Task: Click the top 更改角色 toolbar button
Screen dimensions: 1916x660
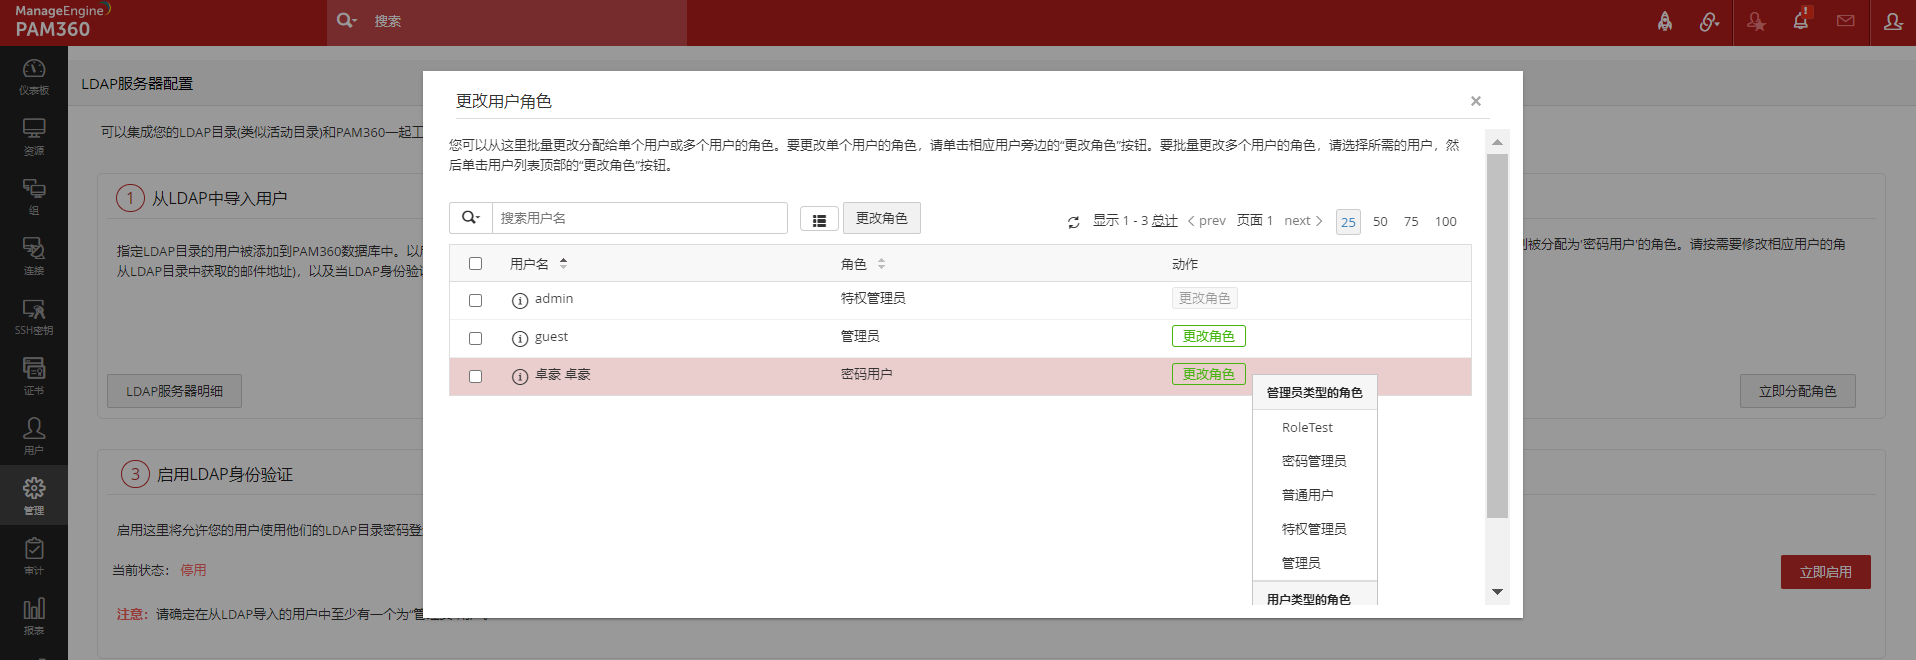Action: [x=882, y=218]
